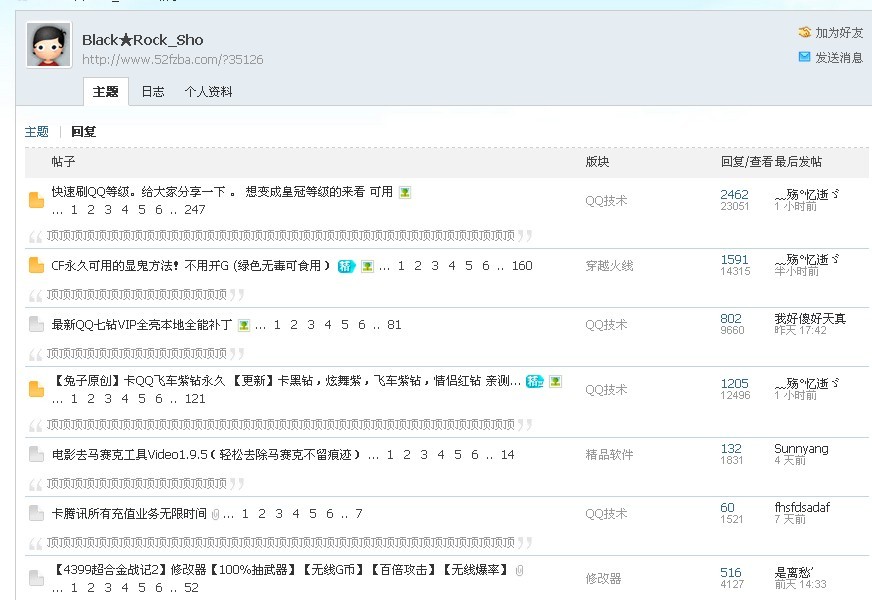Click the send message envelope icon
Image resolution: width=872 pixels, height=600 pixels.
pyautogui.click(x=804, y=57)
